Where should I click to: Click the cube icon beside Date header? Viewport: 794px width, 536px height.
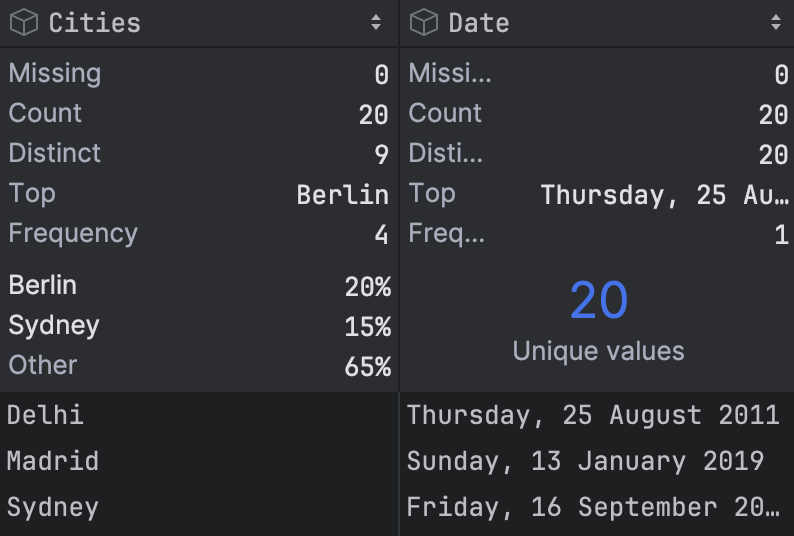pos(423,23)
